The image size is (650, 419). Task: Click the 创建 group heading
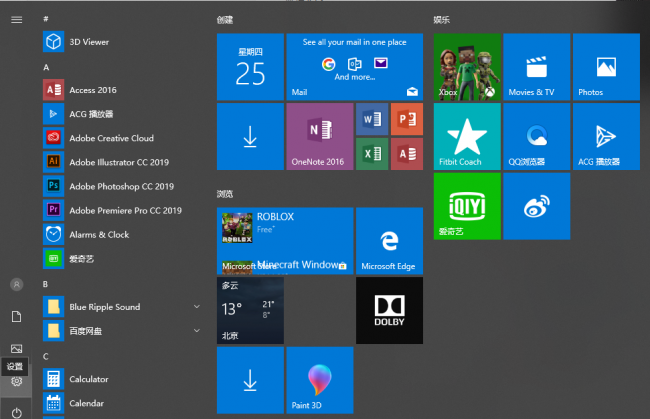coord(225,19)
